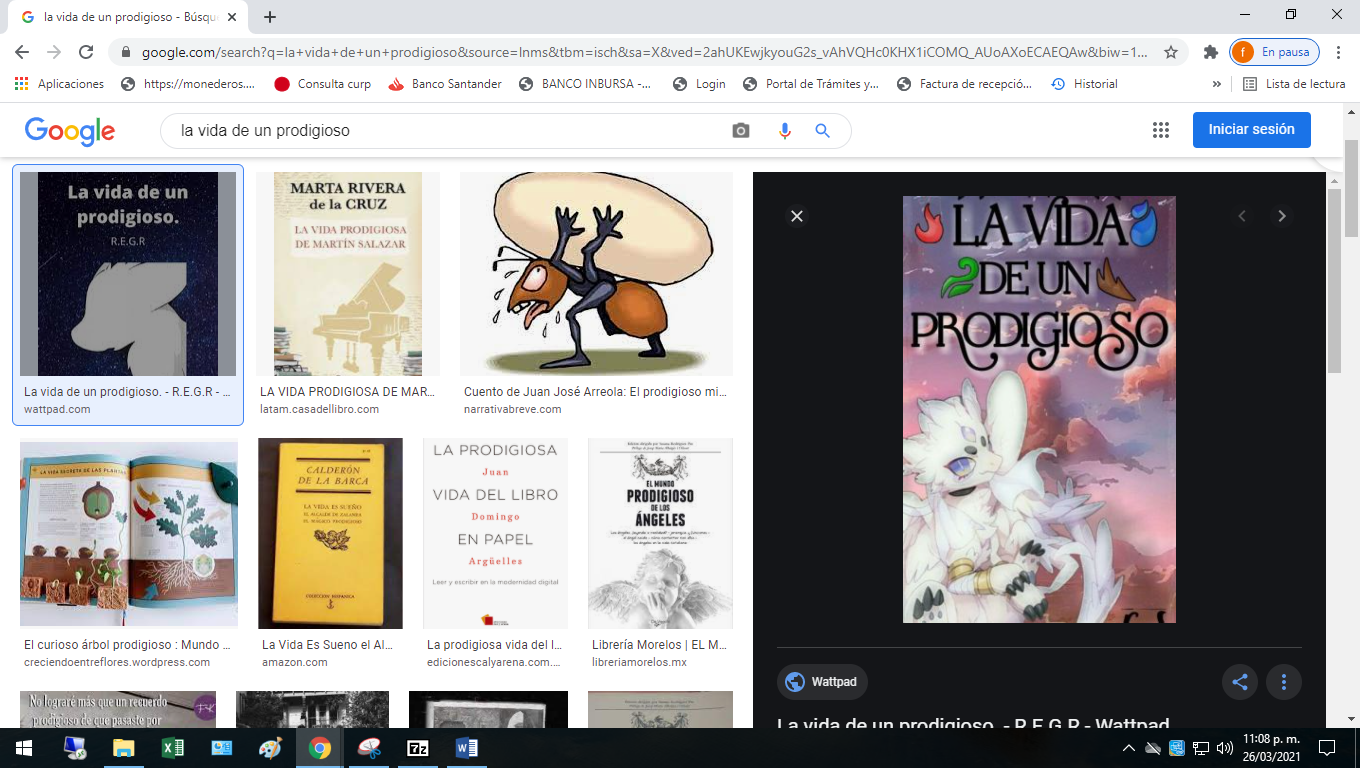Open the ant carrying egg cartoon thumbnail
This screenshot has width=1360, height=768.
[596, 274]
